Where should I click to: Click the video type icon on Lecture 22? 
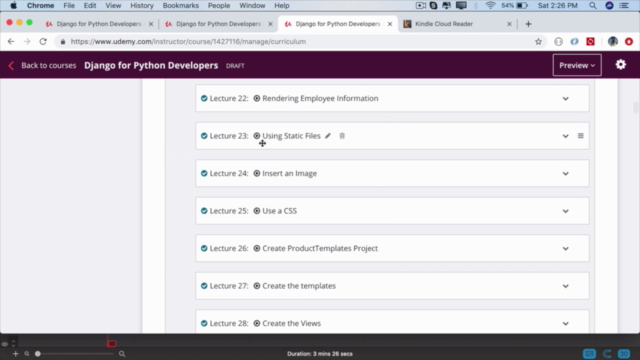(257, 98)
